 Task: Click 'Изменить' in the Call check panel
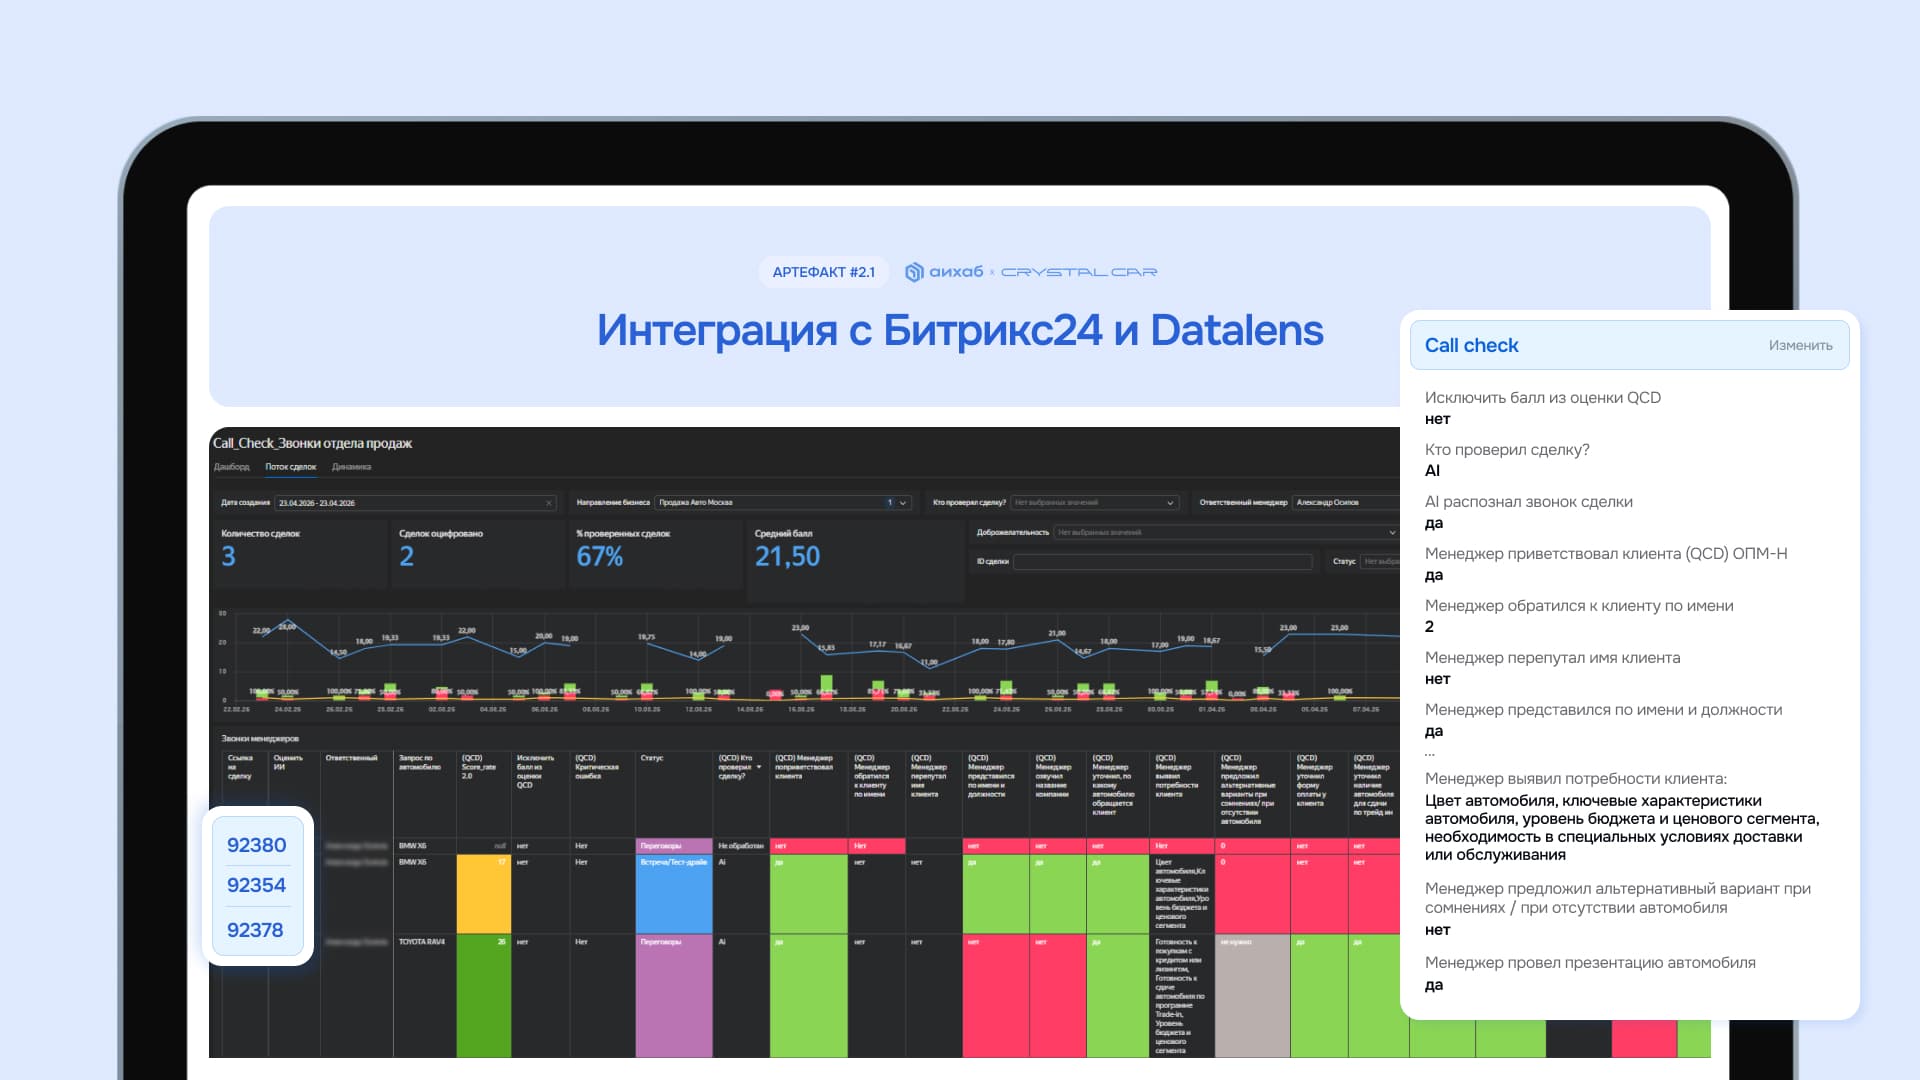pyautogui.click(x=1800, y=345)
